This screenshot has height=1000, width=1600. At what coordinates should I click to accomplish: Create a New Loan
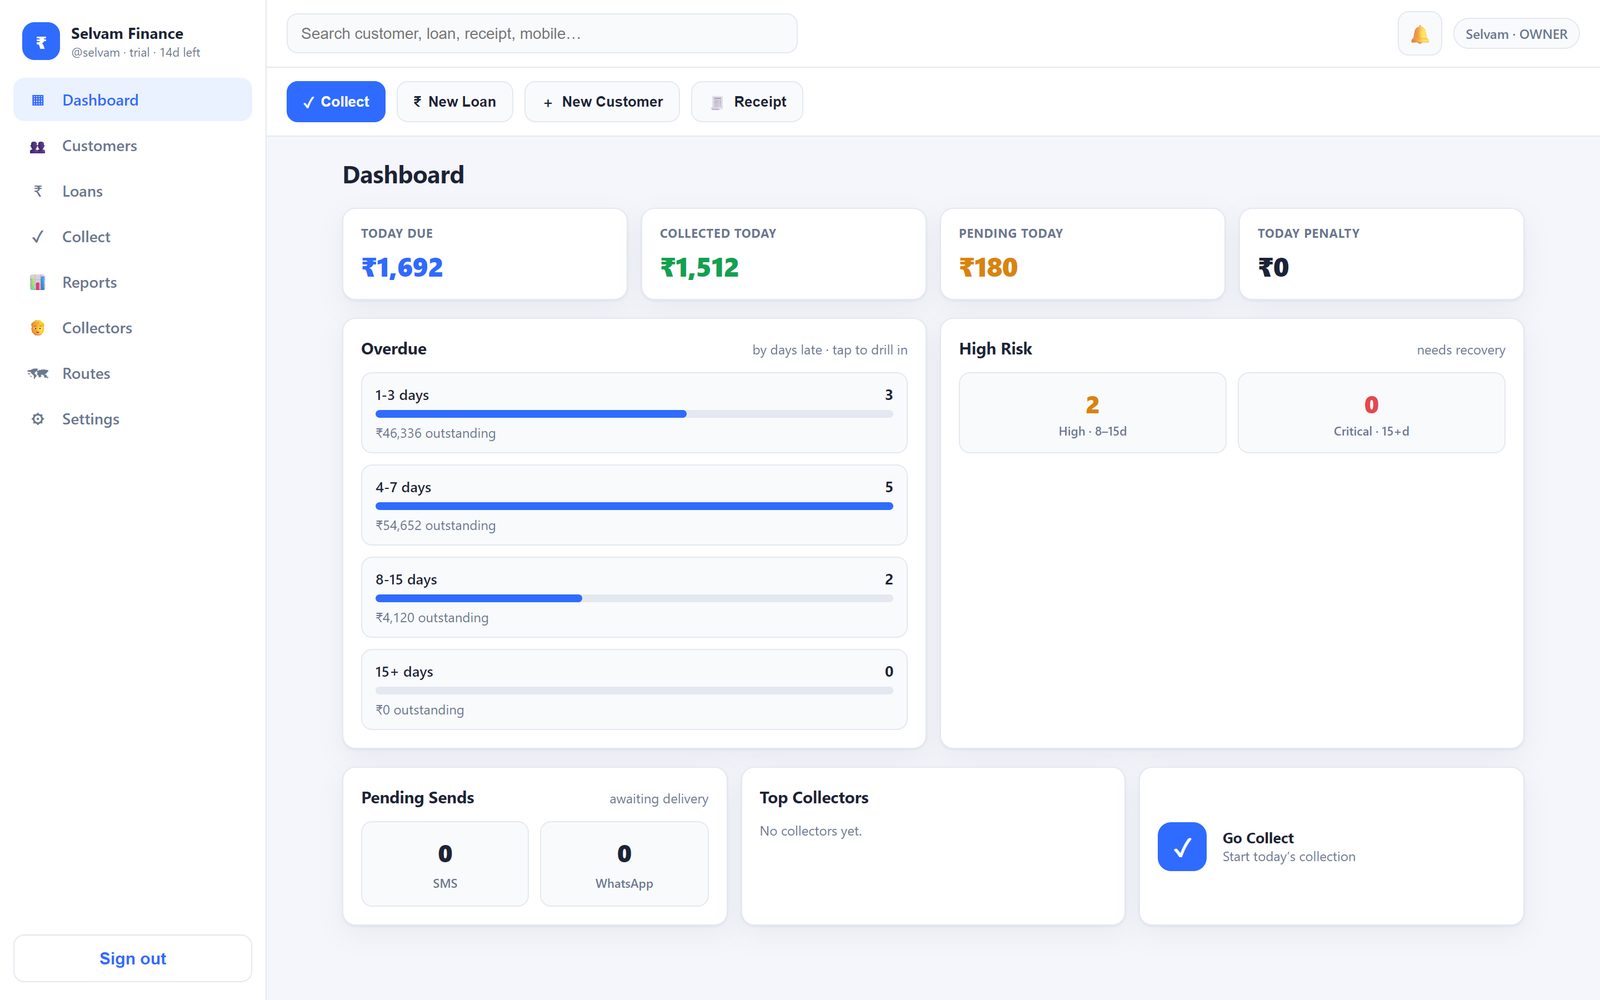455,102
